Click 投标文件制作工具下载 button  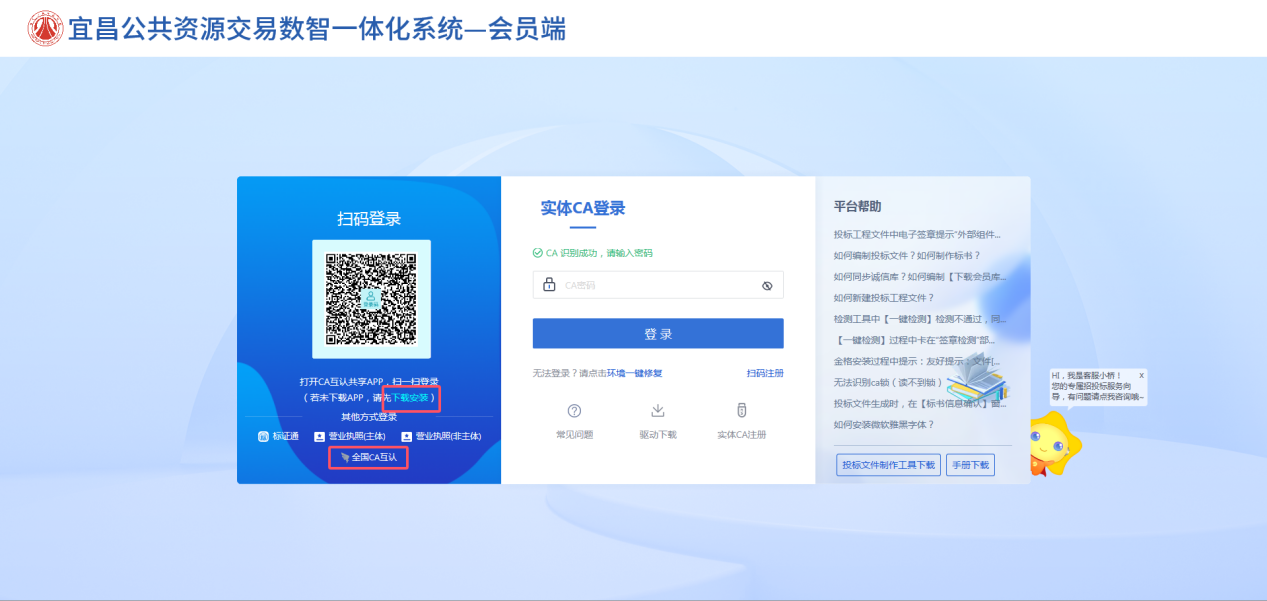tap(888, 465)
